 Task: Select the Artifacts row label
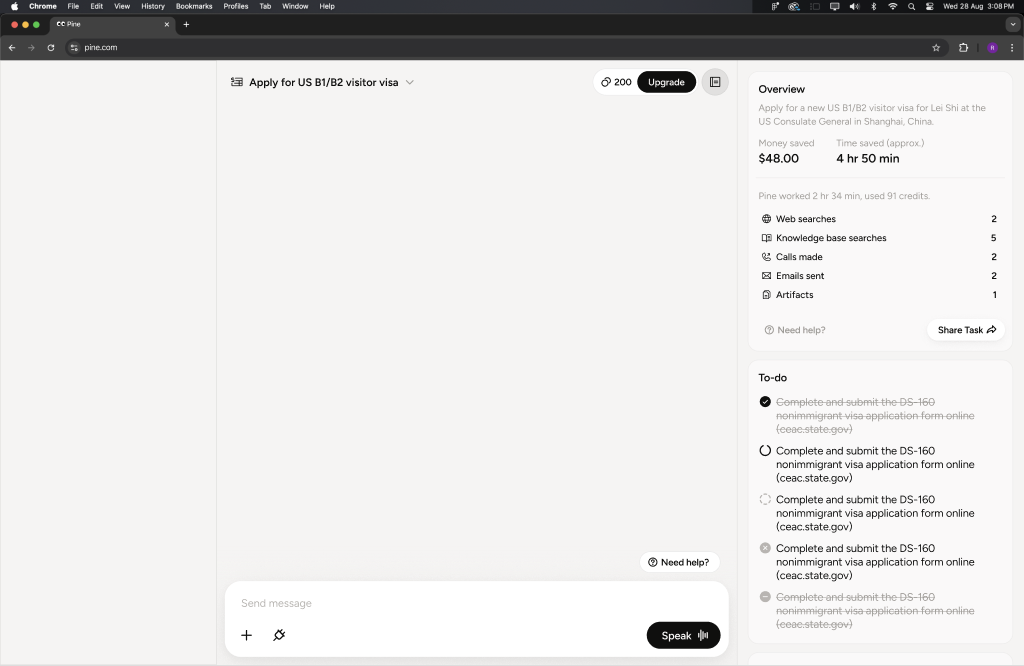(x=795, y=294)
